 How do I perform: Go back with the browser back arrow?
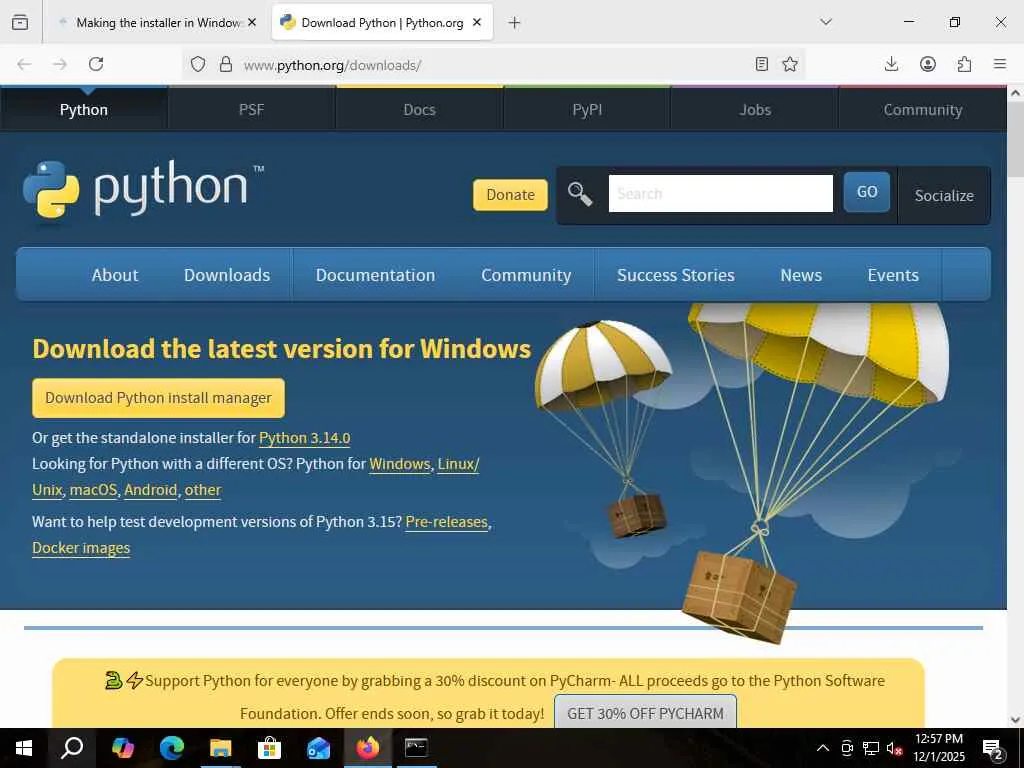(24, 64)
